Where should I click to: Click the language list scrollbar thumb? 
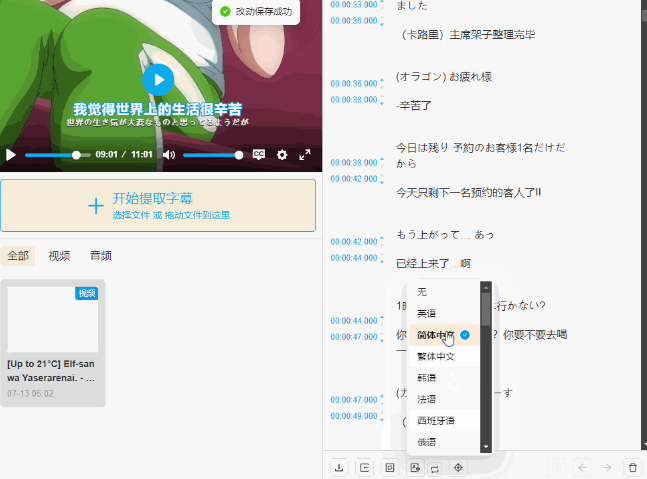point(486,309)
